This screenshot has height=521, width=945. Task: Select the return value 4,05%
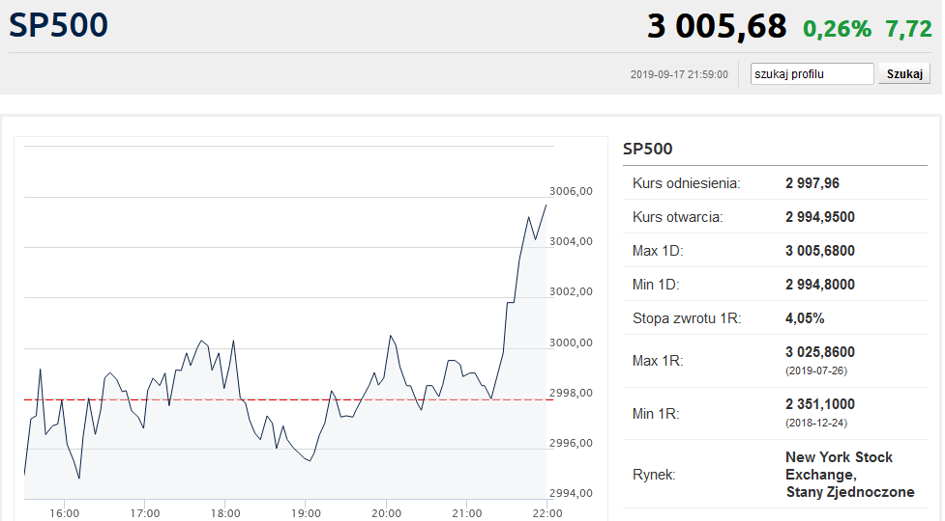click(805, 318)
